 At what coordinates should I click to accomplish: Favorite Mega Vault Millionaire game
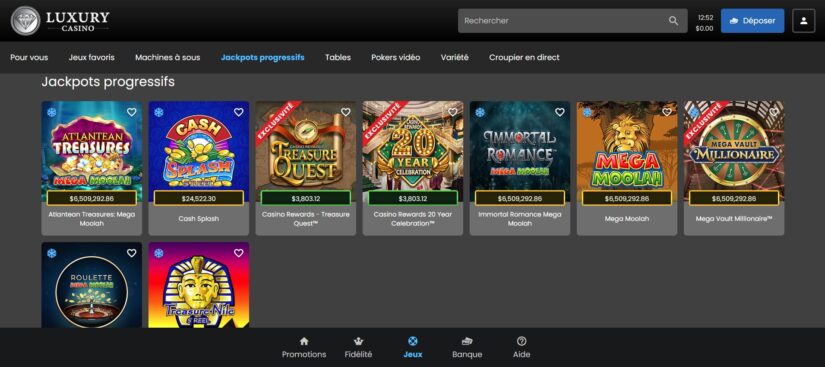(774, 112)
